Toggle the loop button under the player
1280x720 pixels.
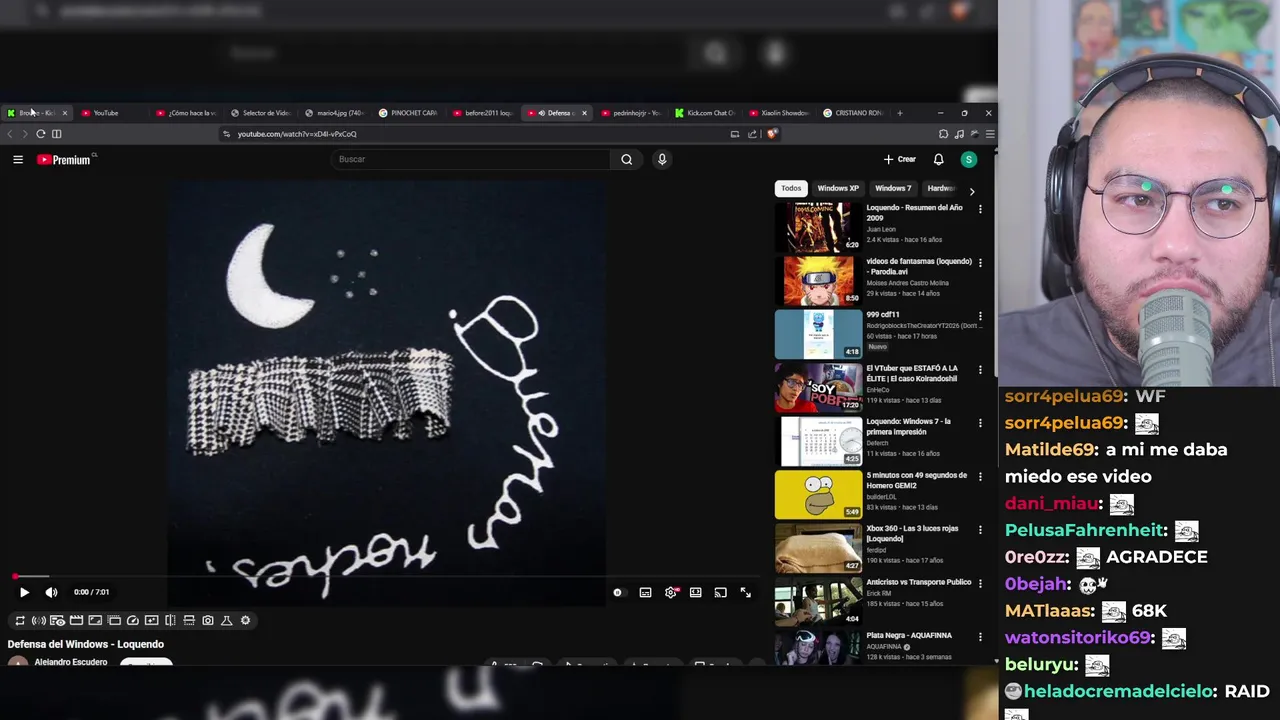(19, 620)
